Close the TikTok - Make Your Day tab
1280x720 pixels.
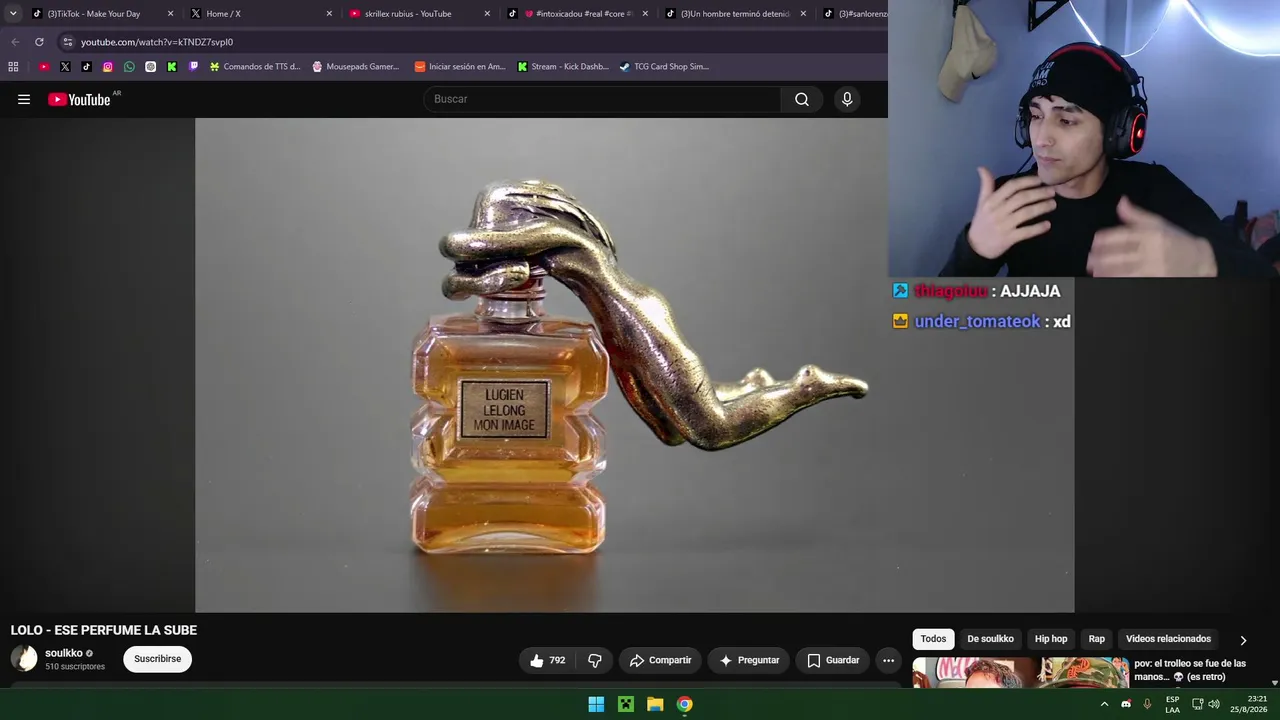170,14
